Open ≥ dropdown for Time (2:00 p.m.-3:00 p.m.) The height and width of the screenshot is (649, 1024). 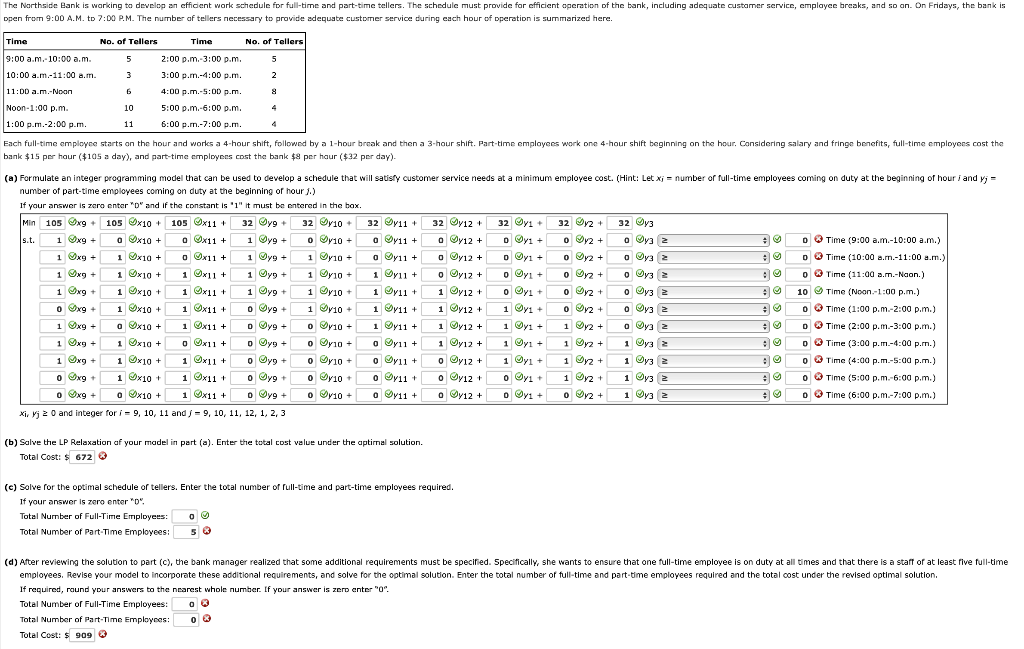coord(713,326)
